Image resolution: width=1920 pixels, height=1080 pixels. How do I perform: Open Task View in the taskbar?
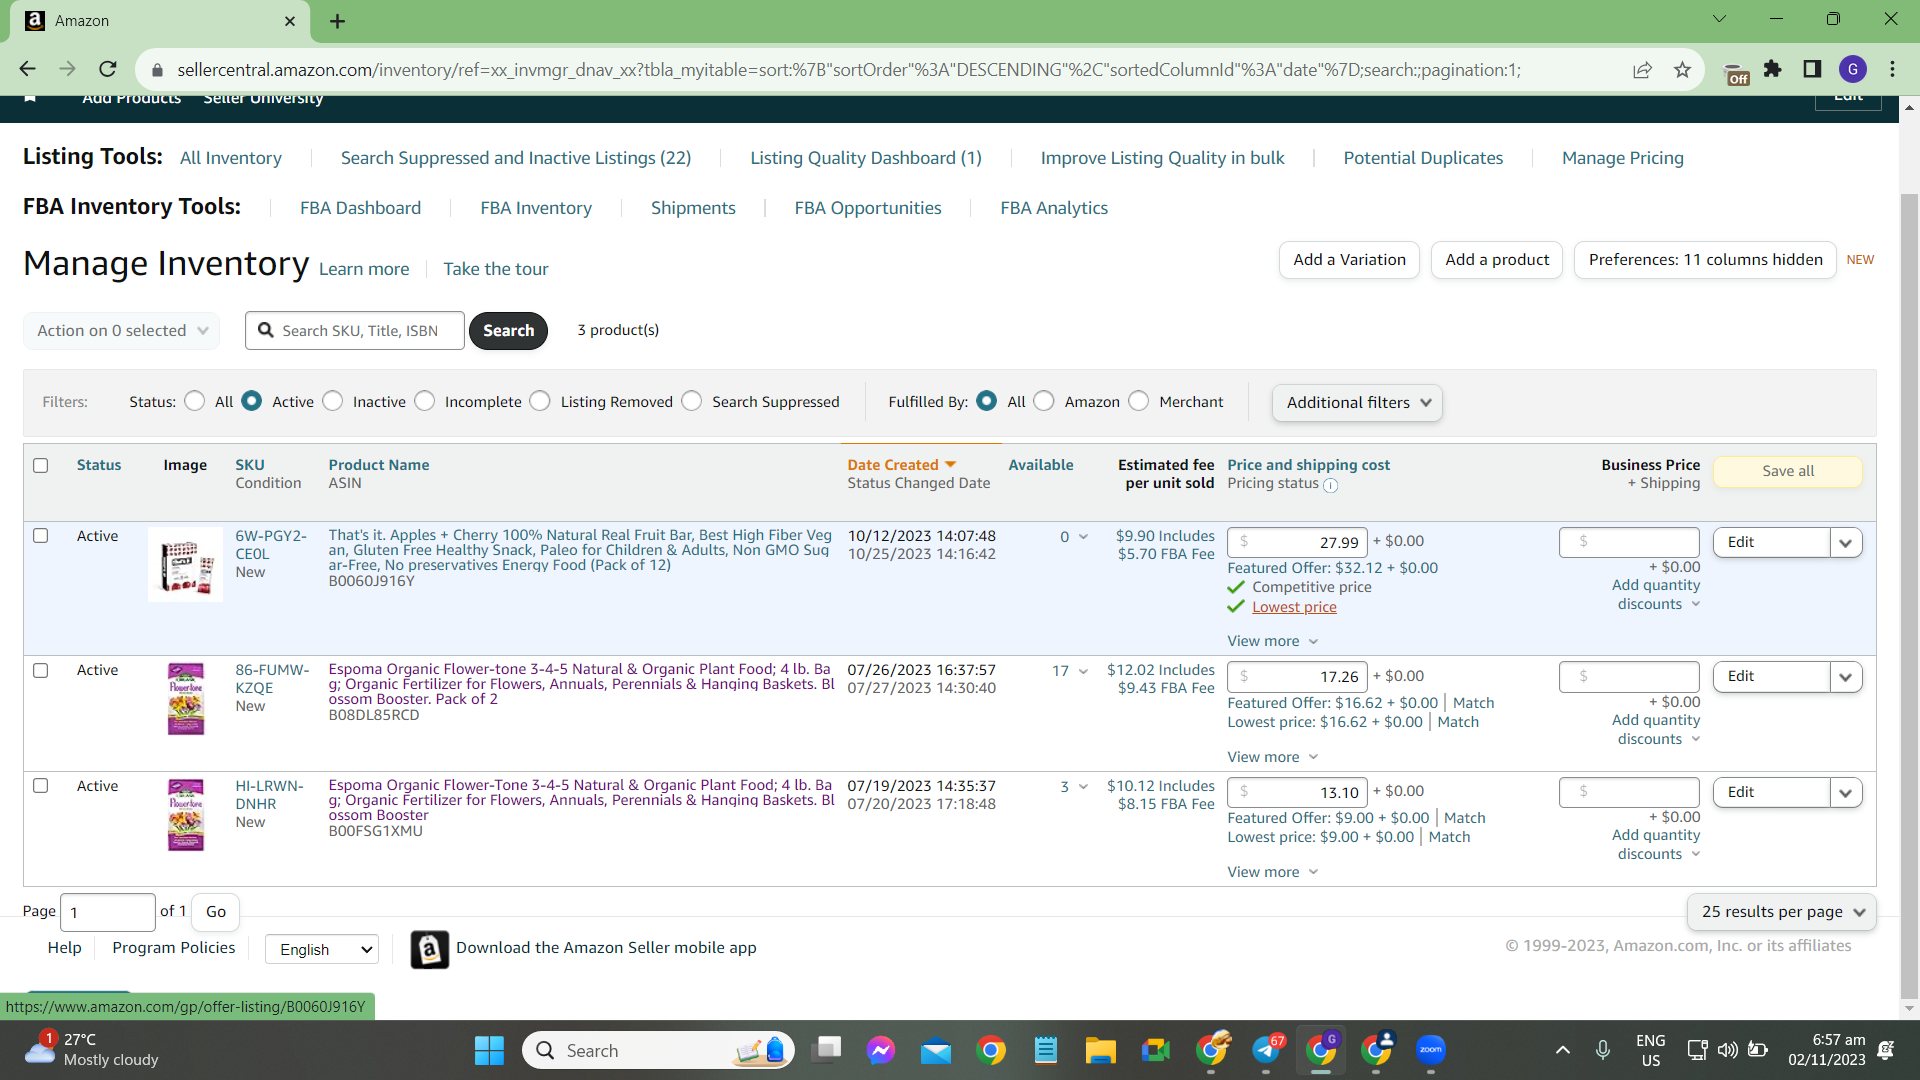click(826, 1050)
